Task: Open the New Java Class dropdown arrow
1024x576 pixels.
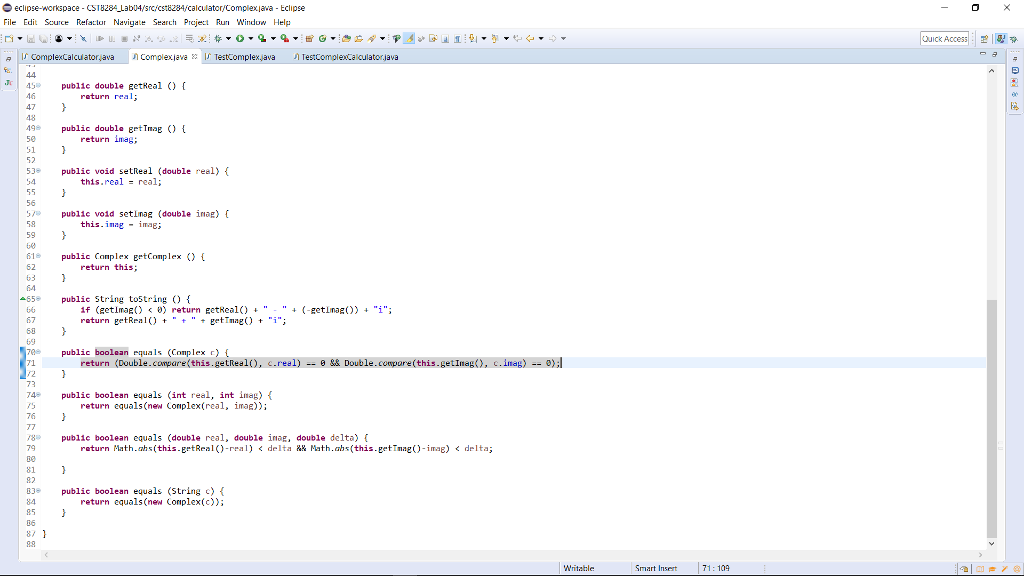Action: pyautogui.click(x=332, y=39)
